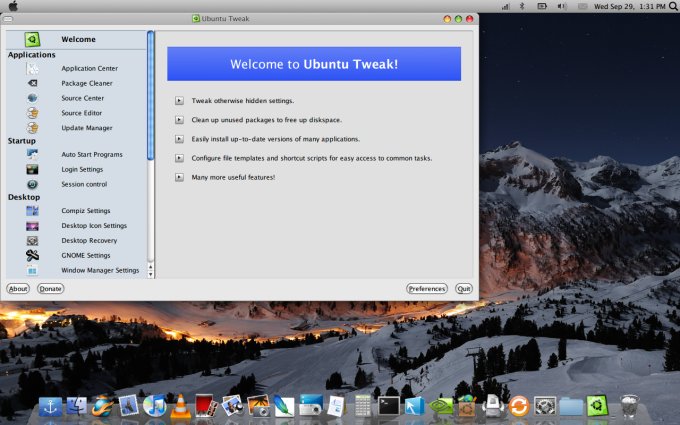Select Welcome in the sidebar list
Image resolution: width=680 pixels, height=425 pixels.
78,40
